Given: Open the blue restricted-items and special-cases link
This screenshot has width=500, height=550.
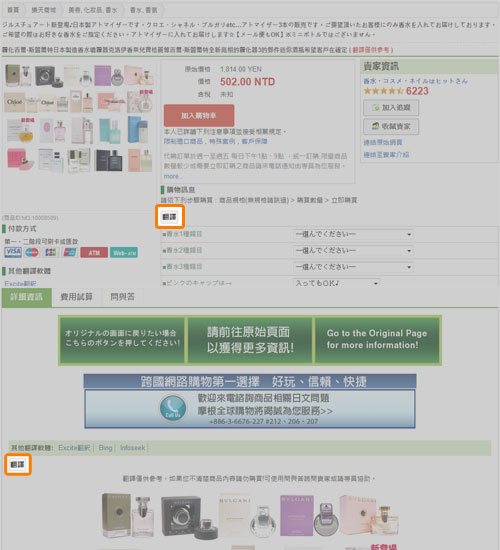Looking at the screenshot, I should pos(215,141).
